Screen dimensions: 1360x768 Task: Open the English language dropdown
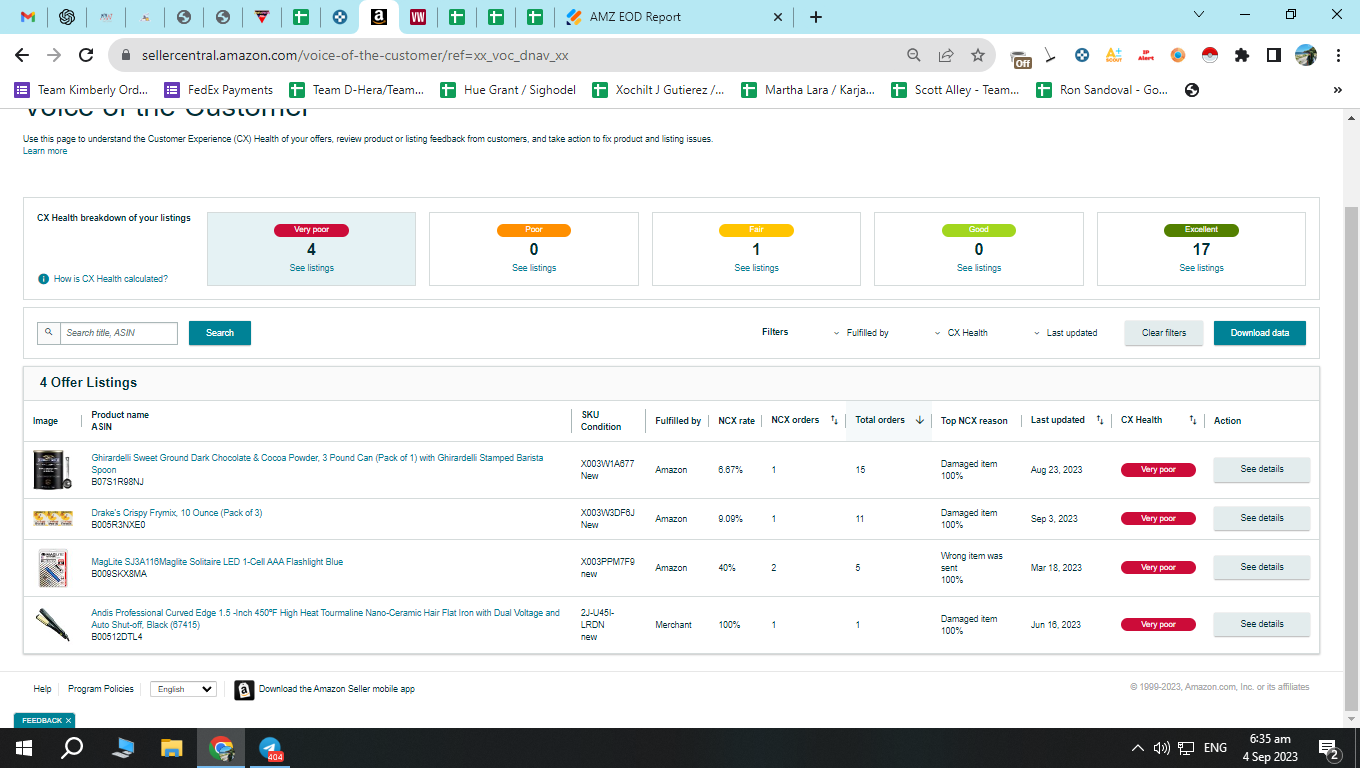click(x=183, y=689)
